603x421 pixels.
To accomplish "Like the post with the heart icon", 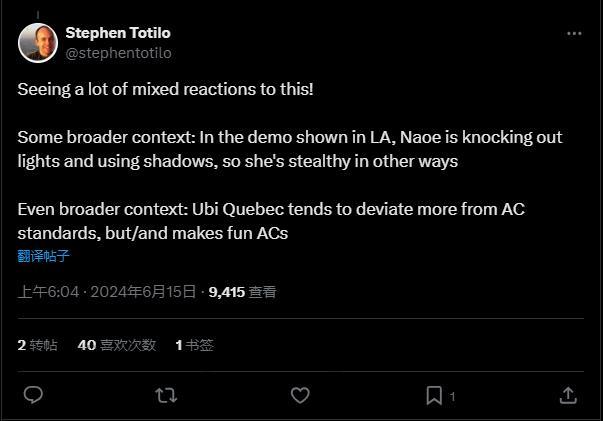I will (300, 395).
